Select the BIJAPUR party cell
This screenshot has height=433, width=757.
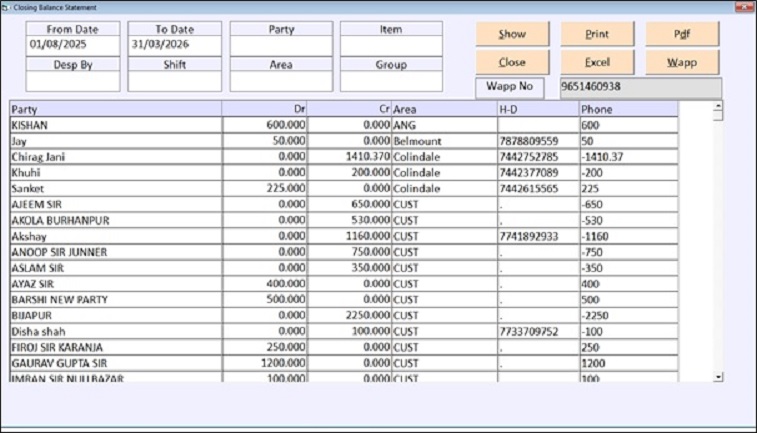pyautogui.click(x=116, y=315)
